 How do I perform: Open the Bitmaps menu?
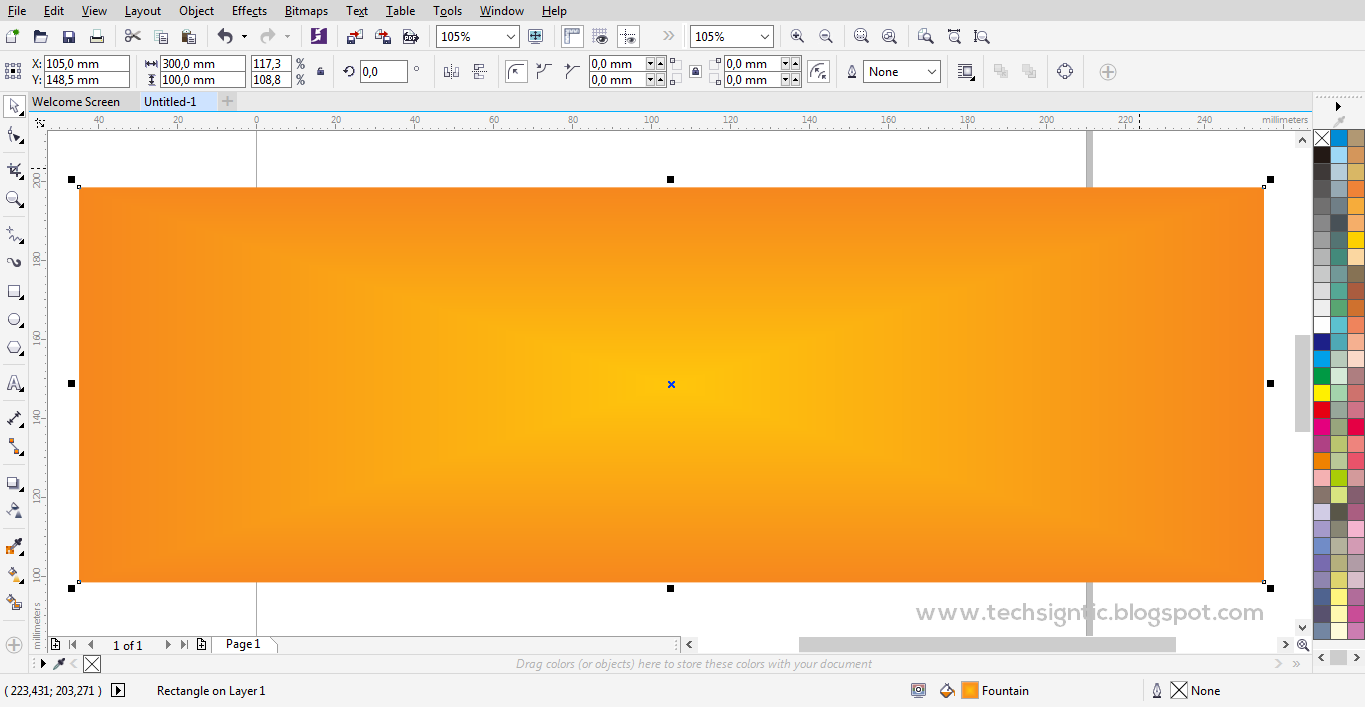coord(305,11)
